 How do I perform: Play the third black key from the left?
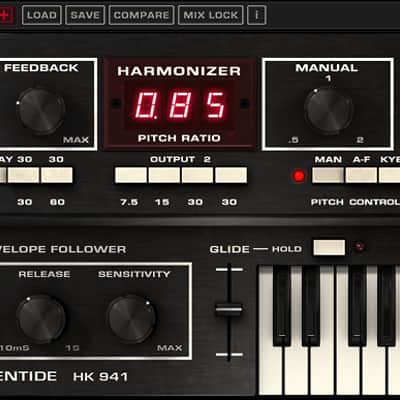tap(357, 305)
